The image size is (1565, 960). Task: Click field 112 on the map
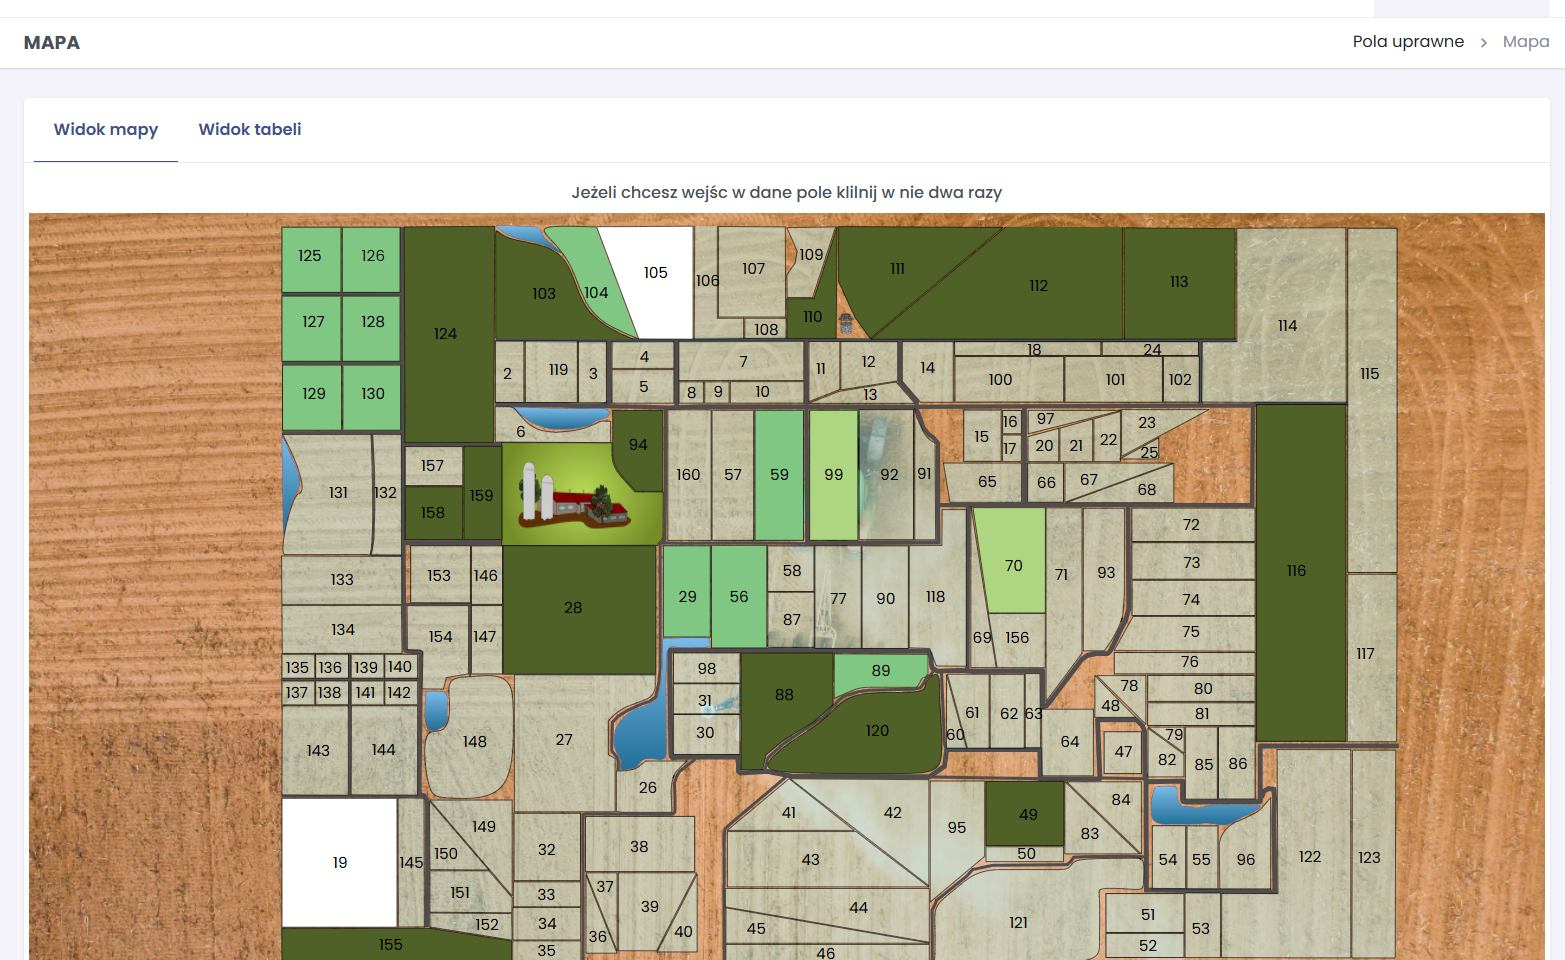pos(1040,286)
